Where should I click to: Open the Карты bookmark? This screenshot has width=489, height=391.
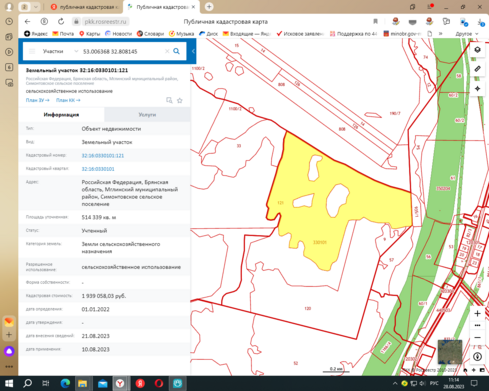click(x=89, y=34)
